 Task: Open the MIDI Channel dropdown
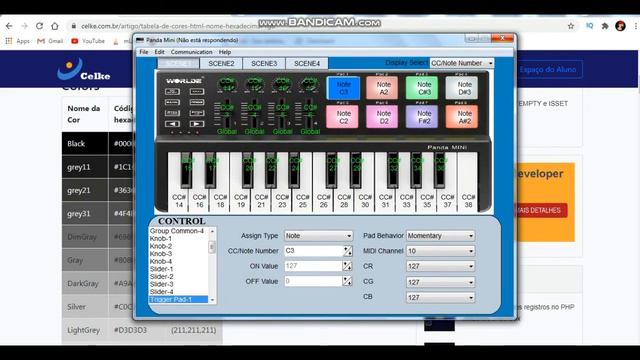coord(440,251)
